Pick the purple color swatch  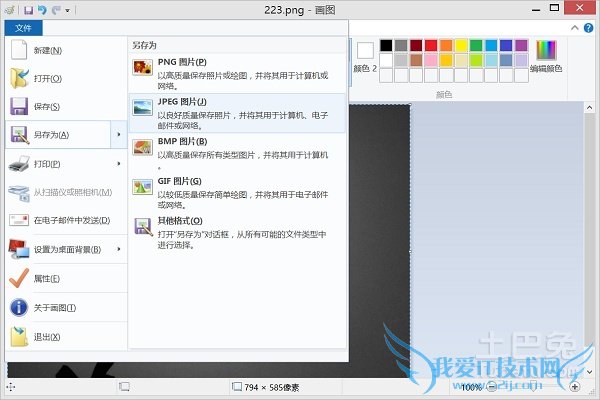point(521,45)
